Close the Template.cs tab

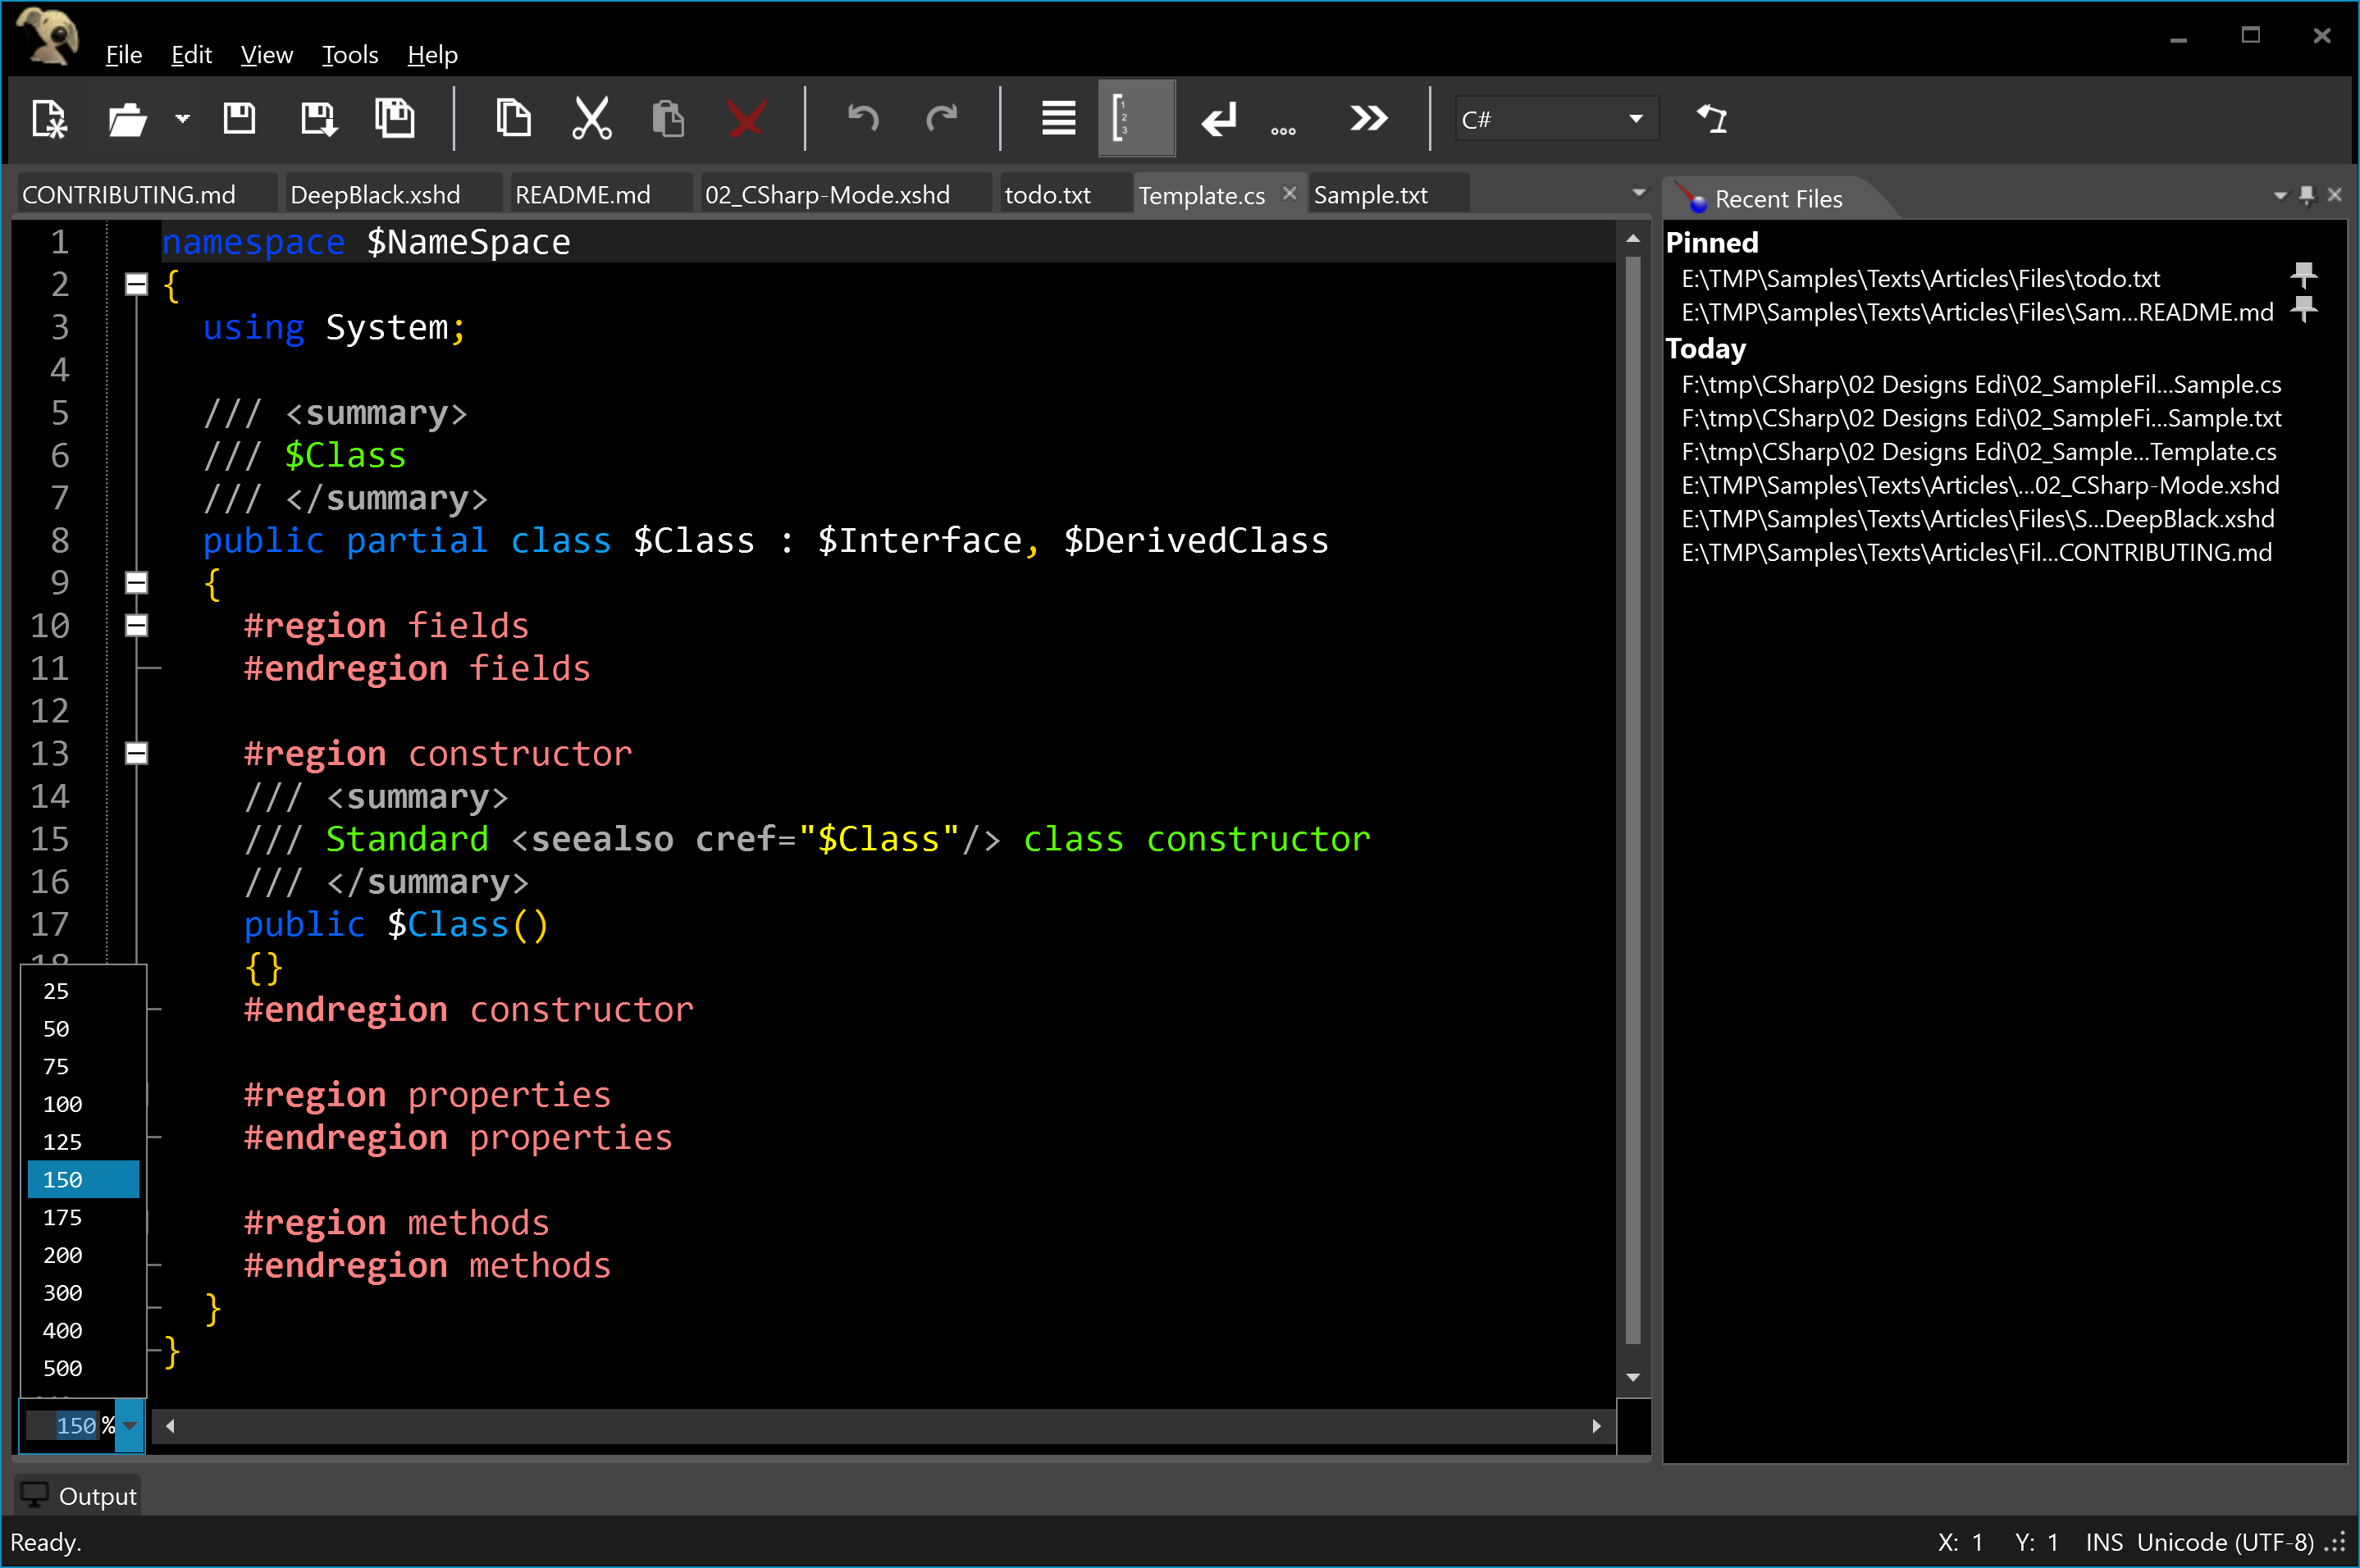tap(1290, 193)
